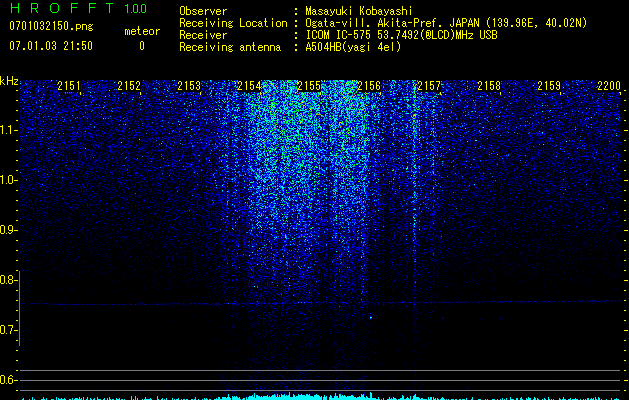Click the Receiving Location label
Image resolution: width=629 pixels, height=400 pixels.
tap(233, 23)
